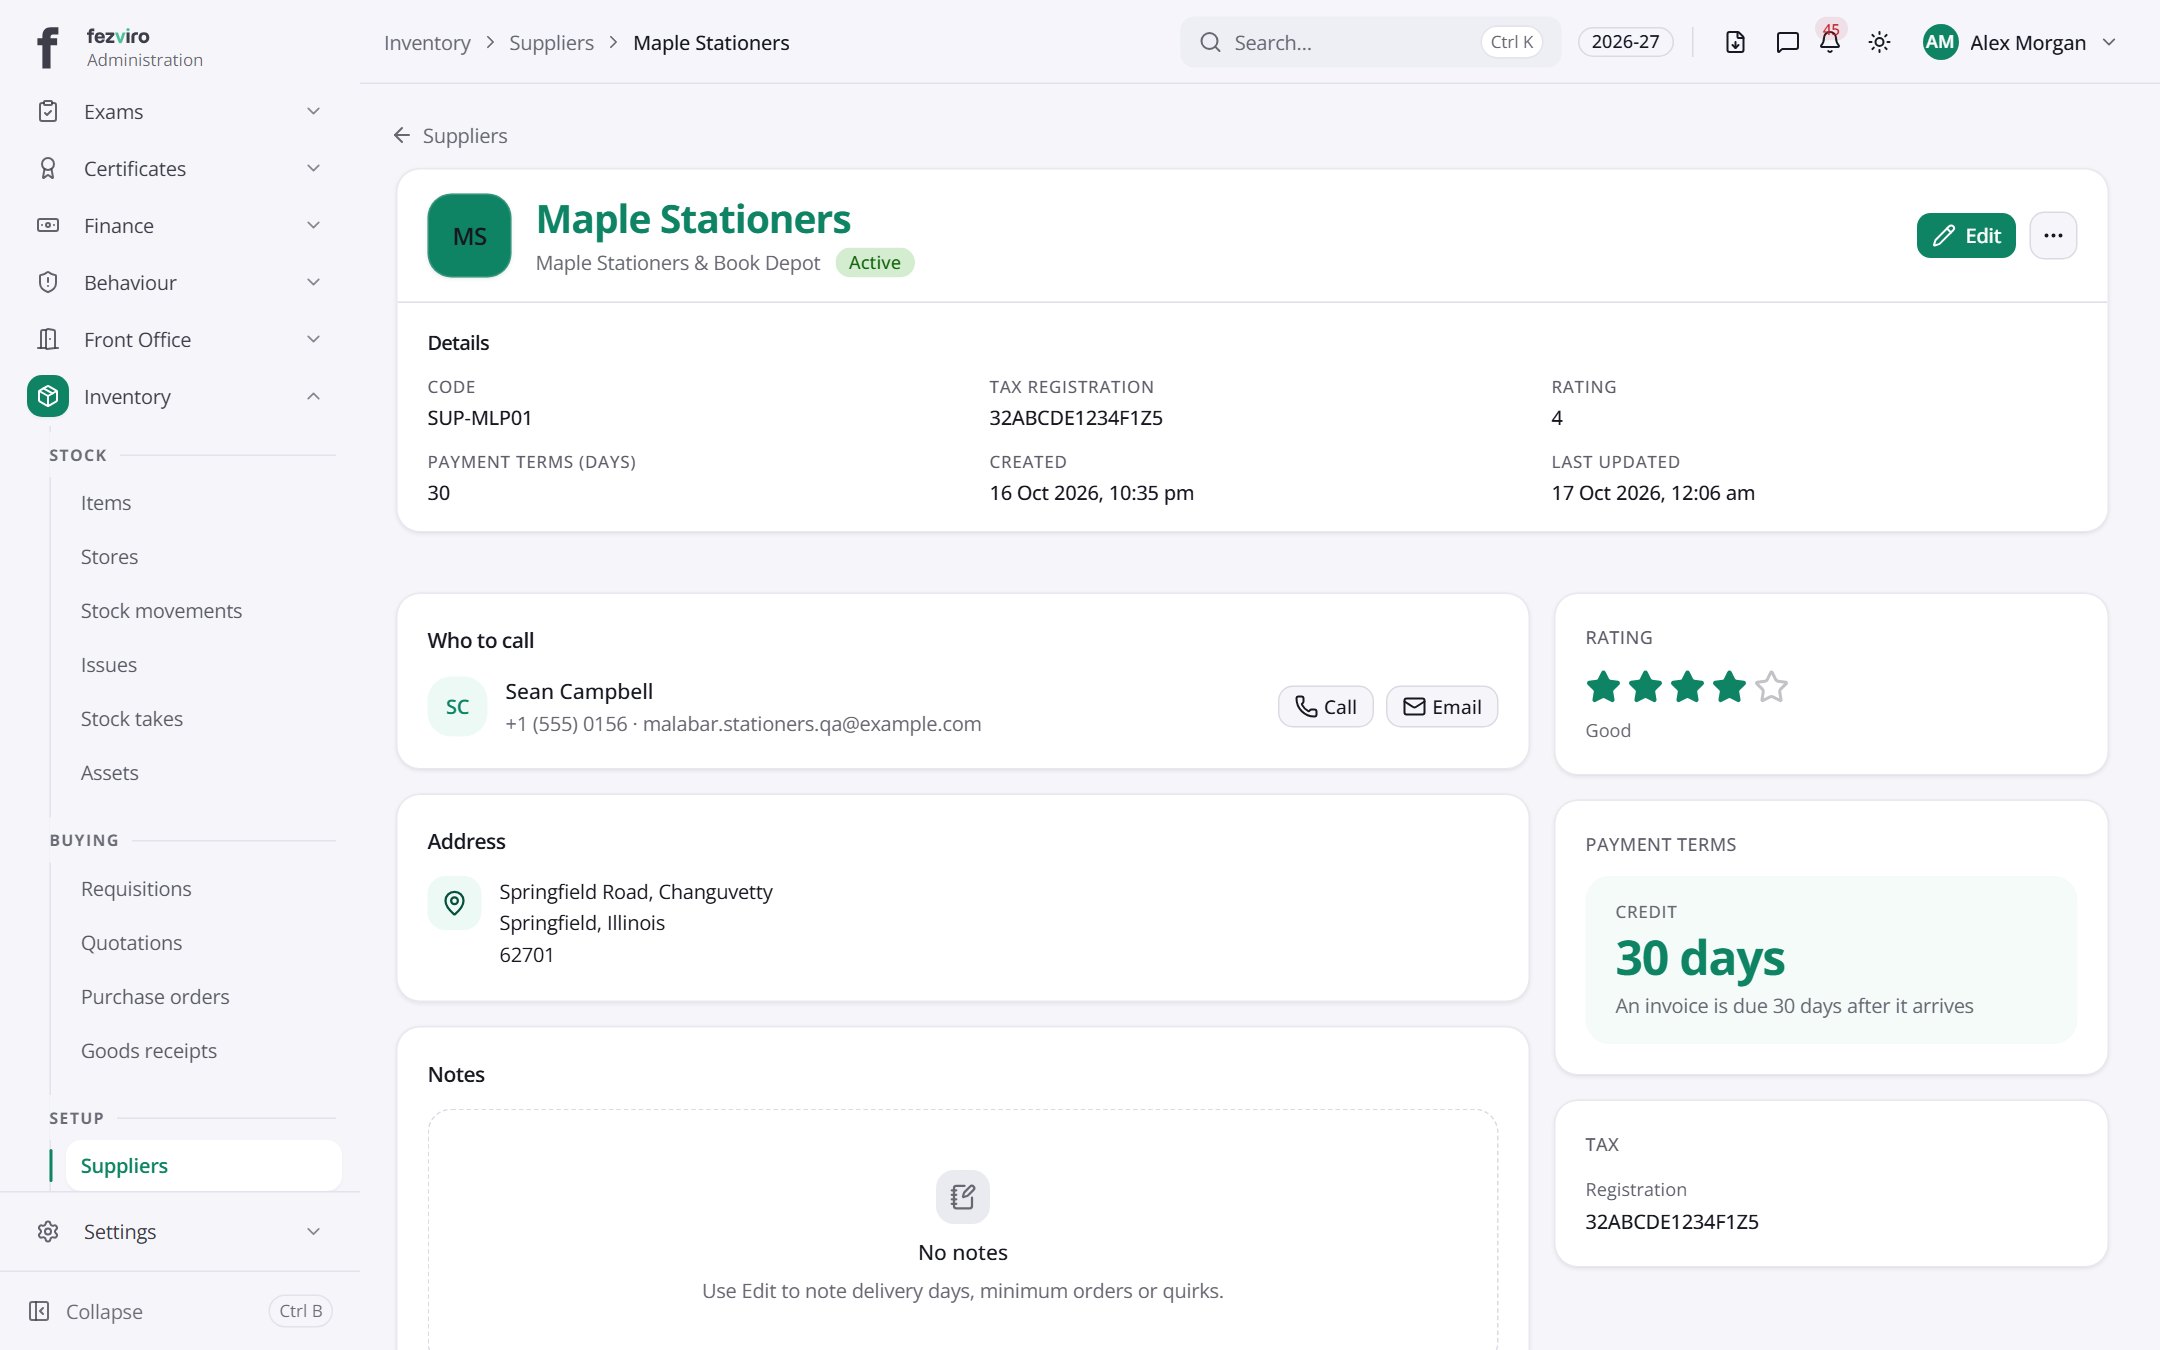Click the Settings gear icon
The image size is (2160, 1350).
click(48, 1231)
